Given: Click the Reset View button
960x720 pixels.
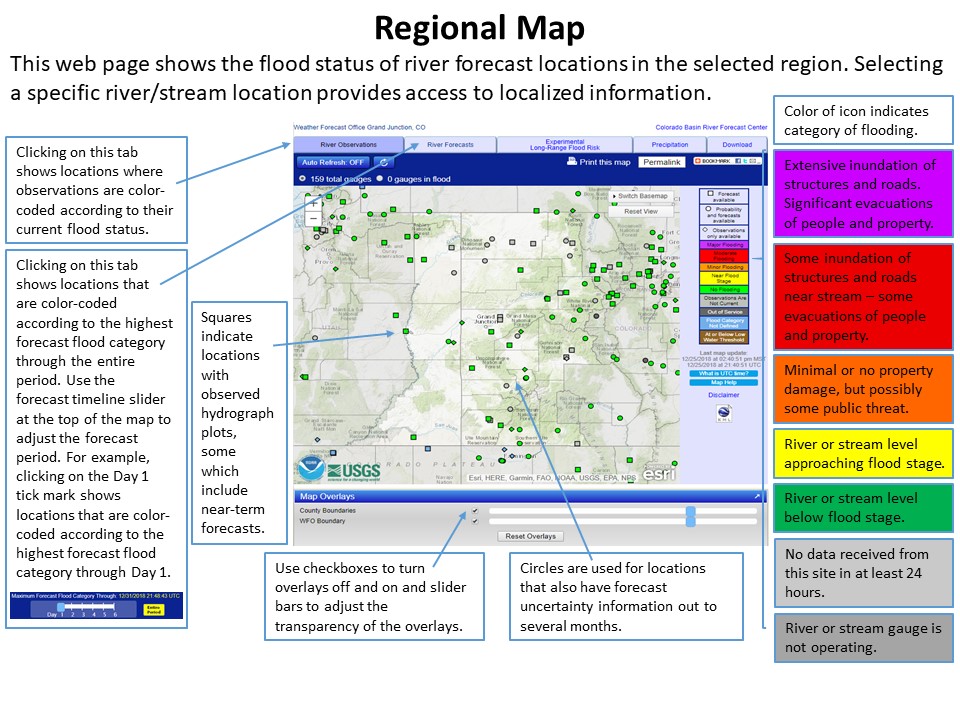Looking at the screenshot, I should (x=641, y=211).
